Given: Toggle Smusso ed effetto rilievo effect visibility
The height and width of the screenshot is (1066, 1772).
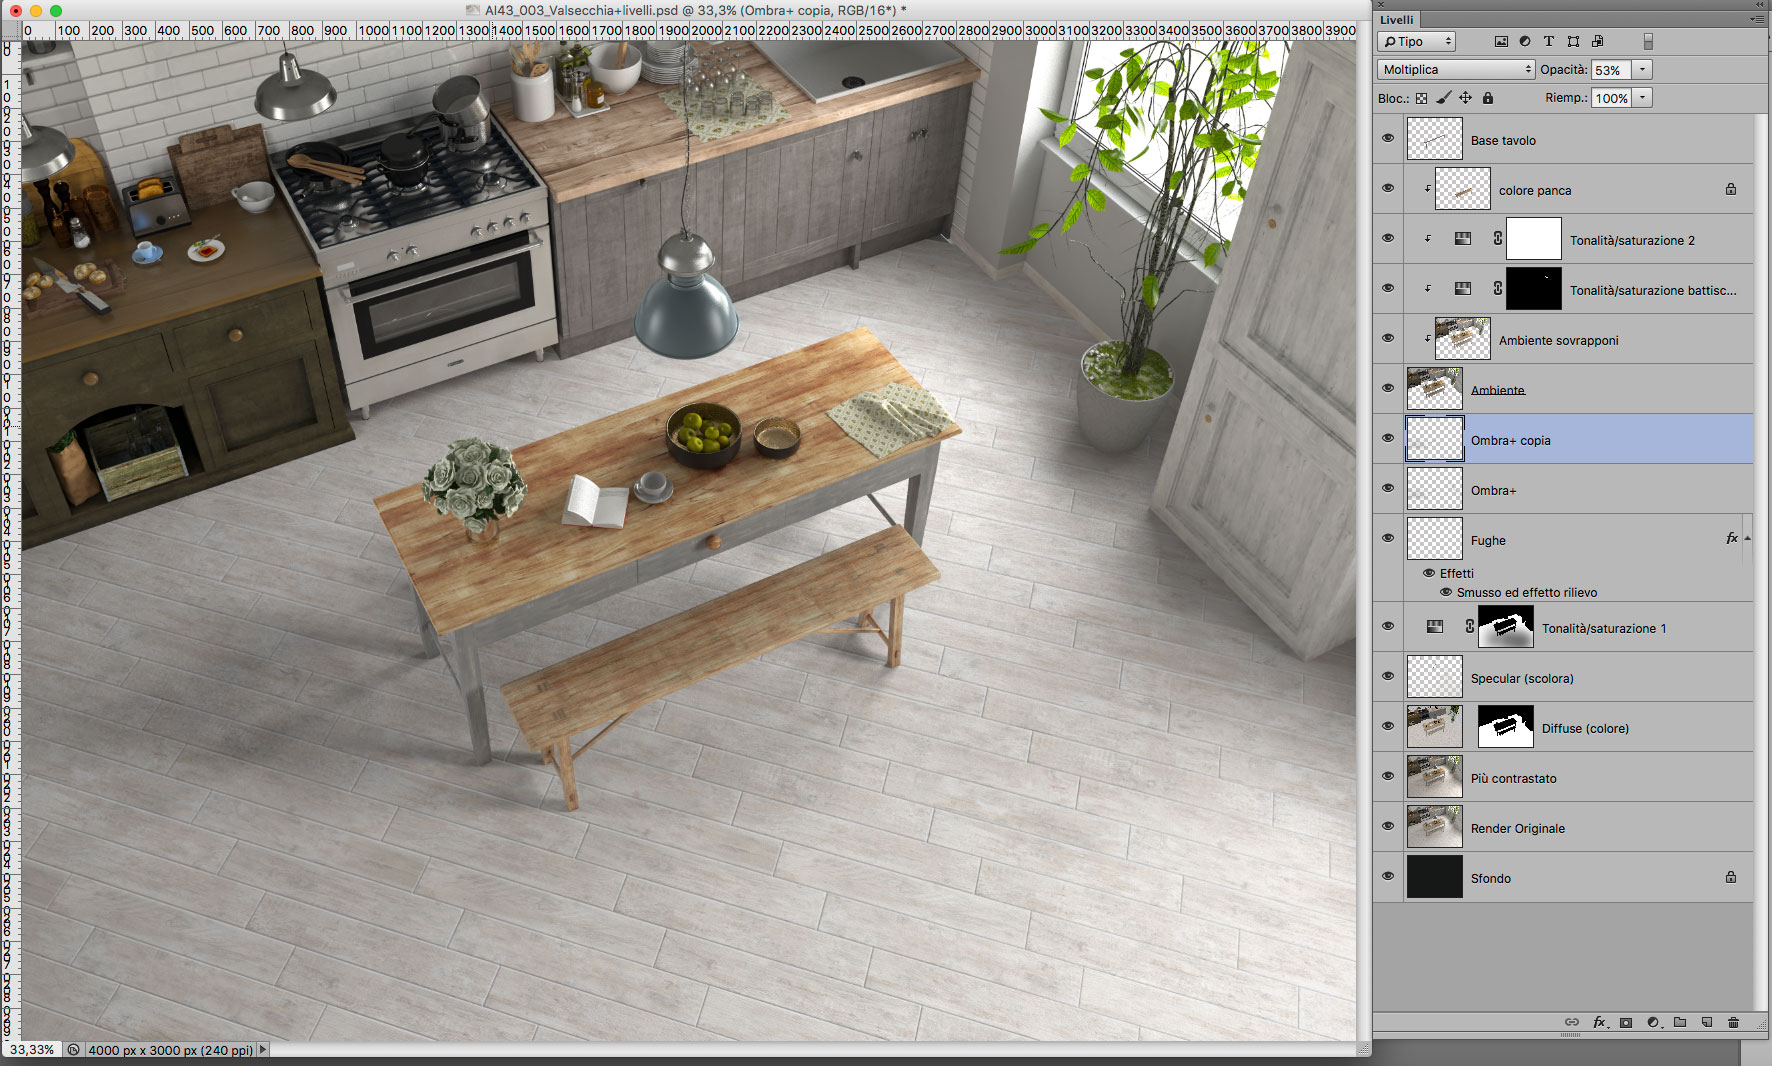Looking at the screenshot, I should coord(1446,592).
